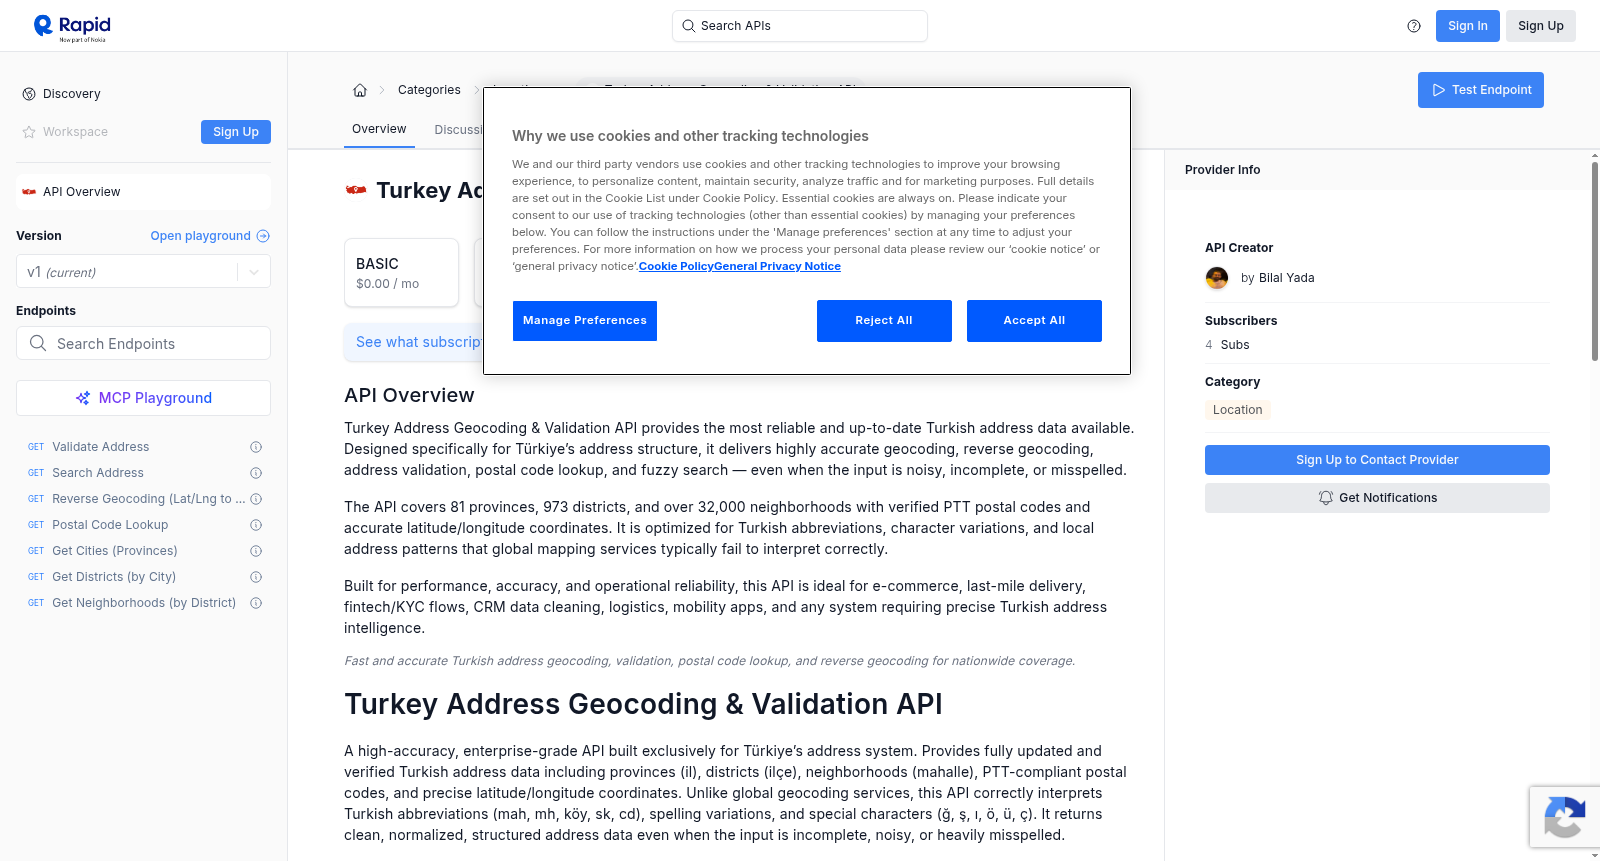Screen dimensions: 1600x861
Task: Select API Overview in the sidebar
Action: (143, 192)
